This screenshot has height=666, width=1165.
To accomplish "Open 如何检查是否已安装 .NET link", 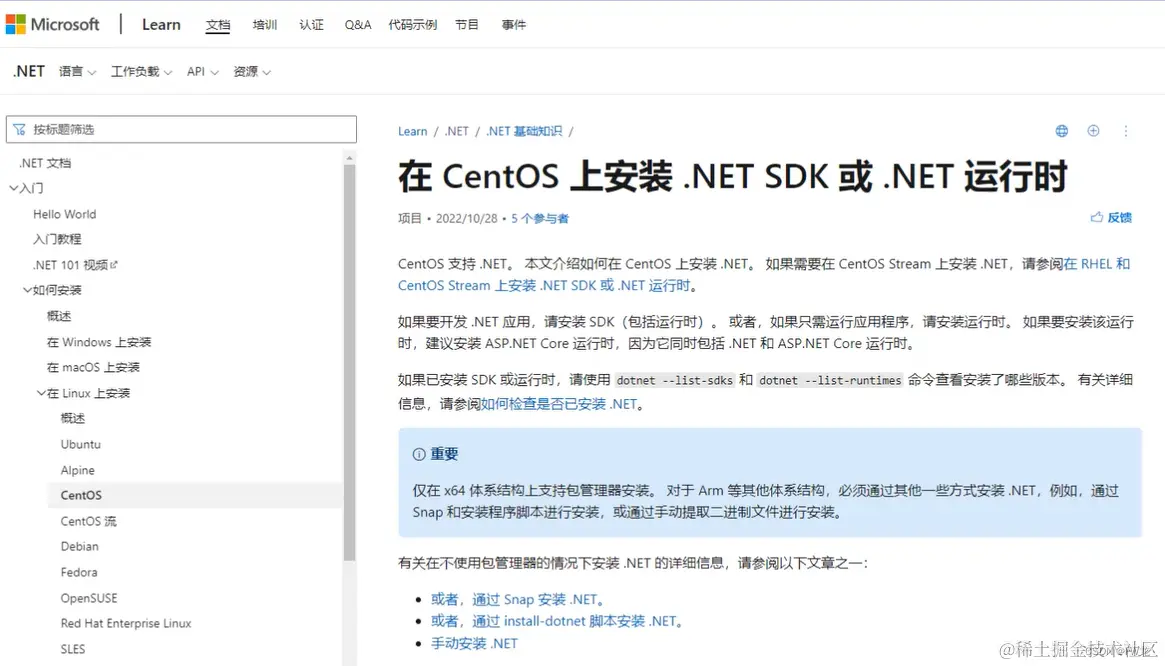I will click(x=559, y=404).
